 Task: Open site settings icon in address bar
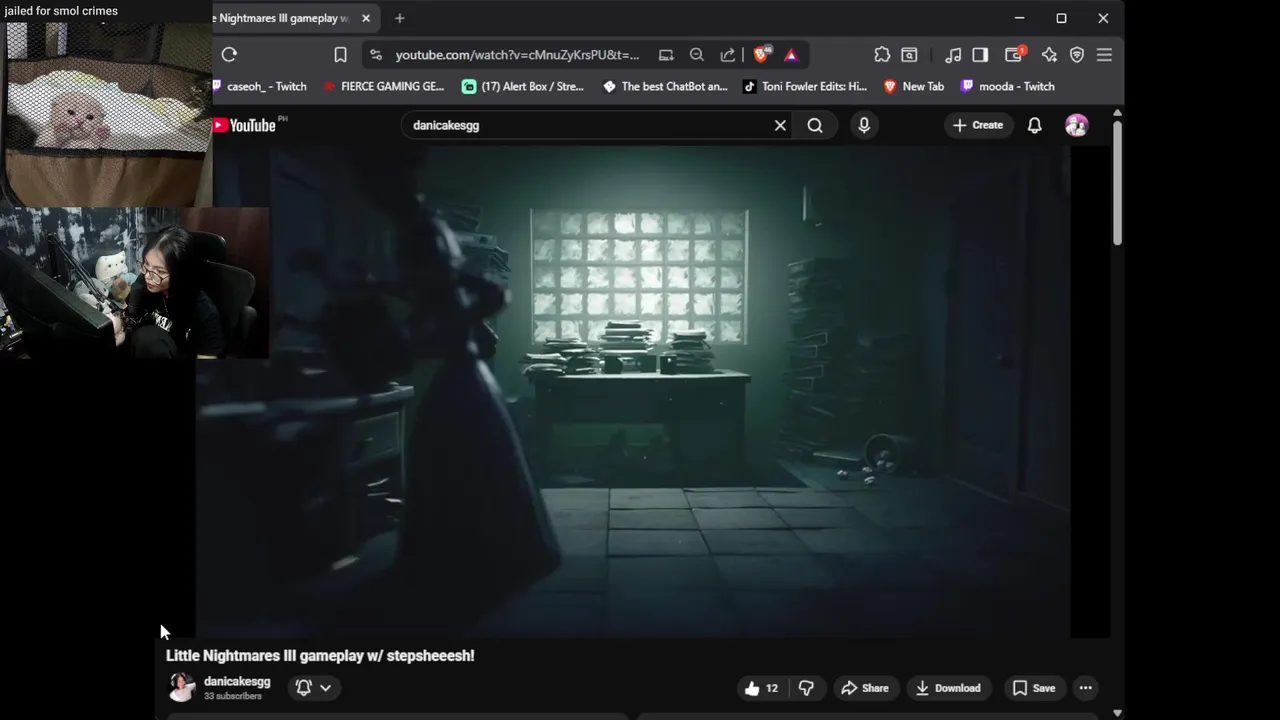(375, 55)
